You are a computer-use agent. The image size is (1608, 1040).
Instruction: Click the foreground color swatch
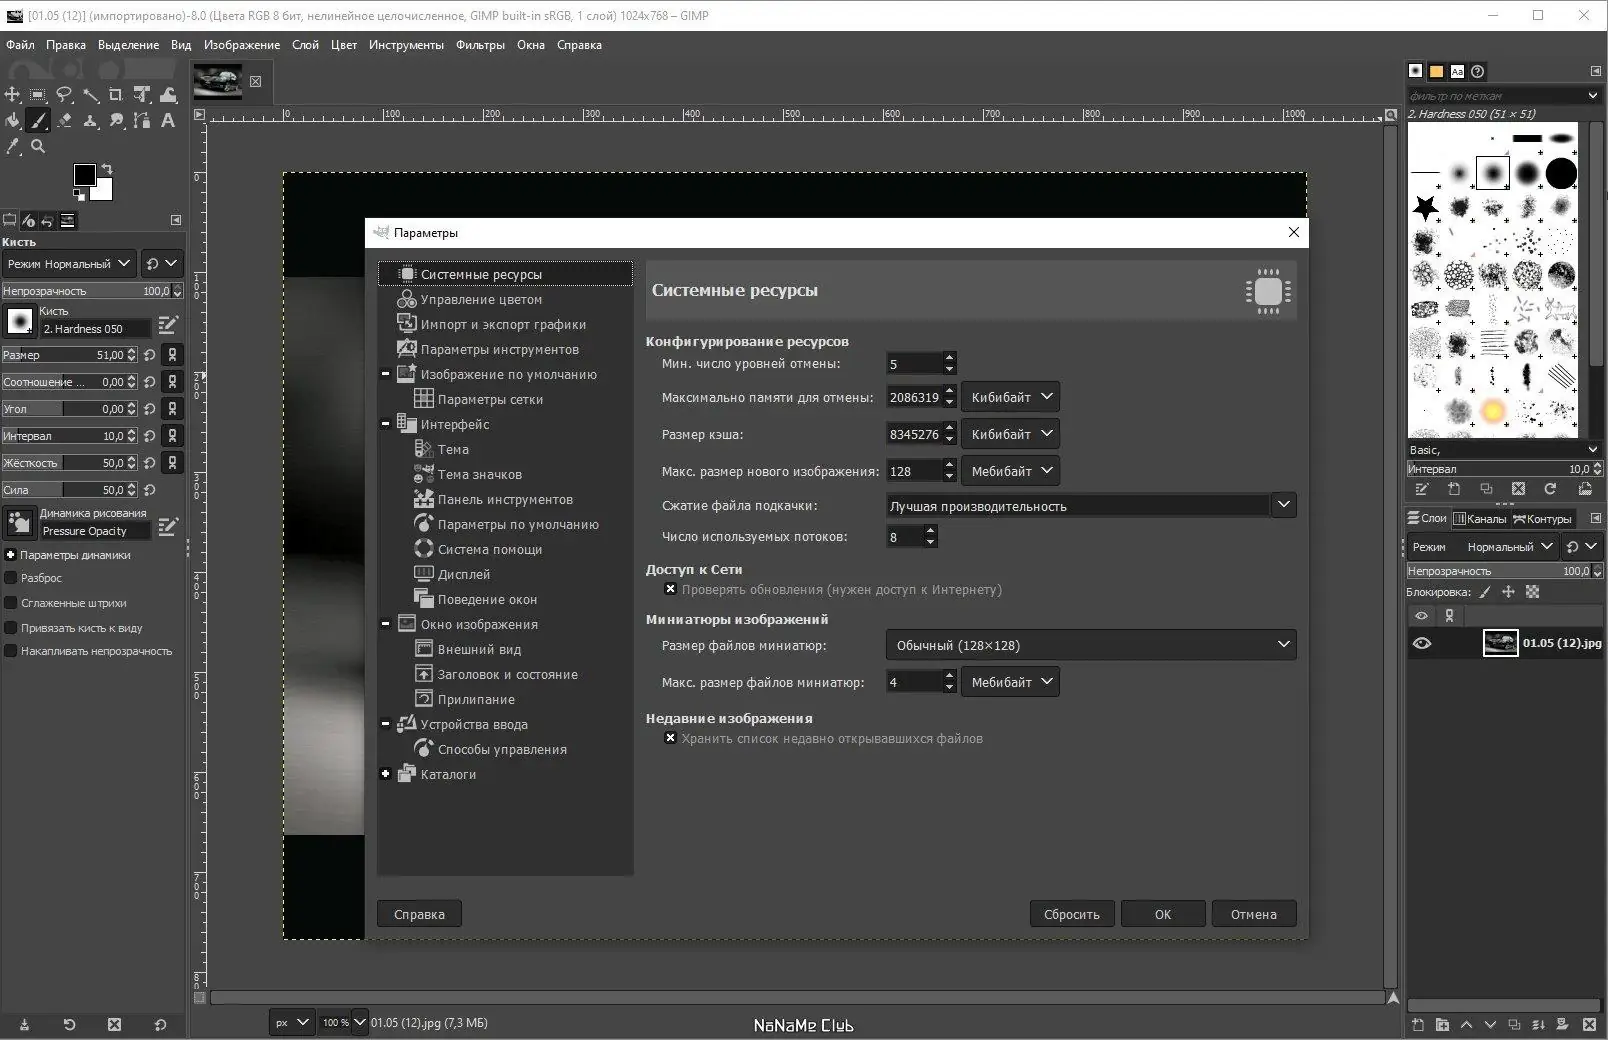pos(84,176)
